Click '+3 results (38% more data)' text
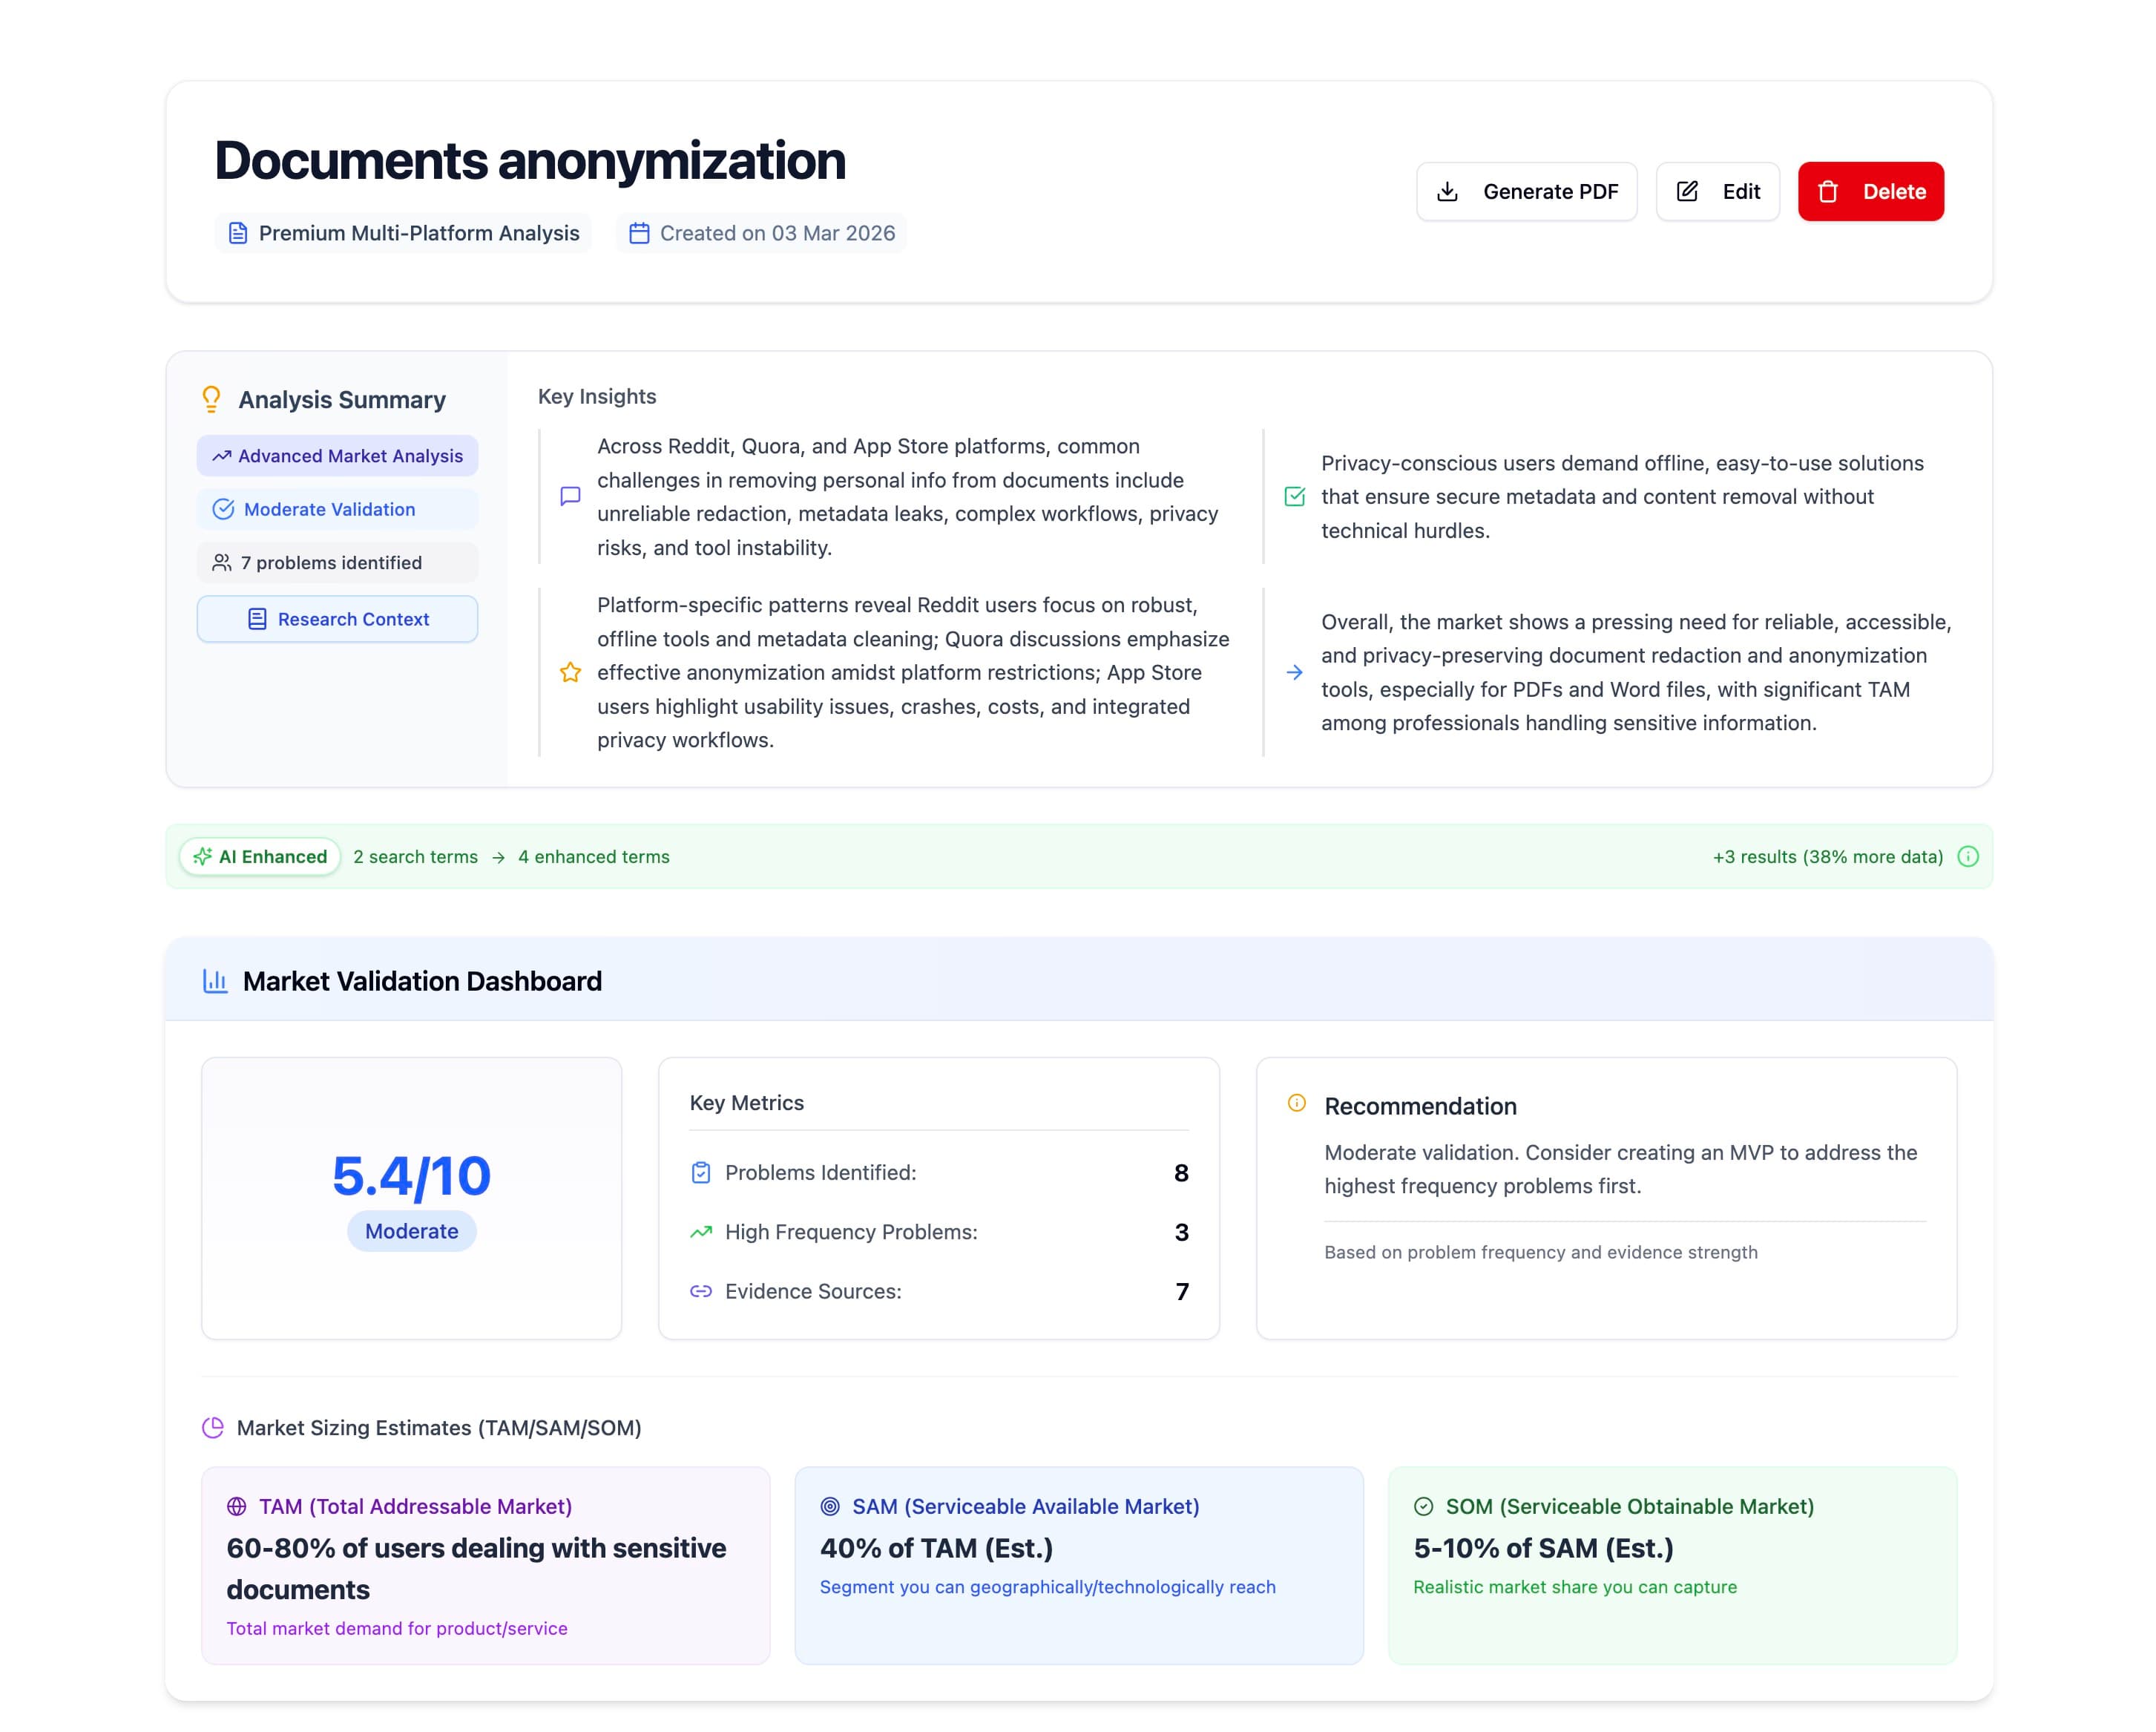 point(1828,857)
